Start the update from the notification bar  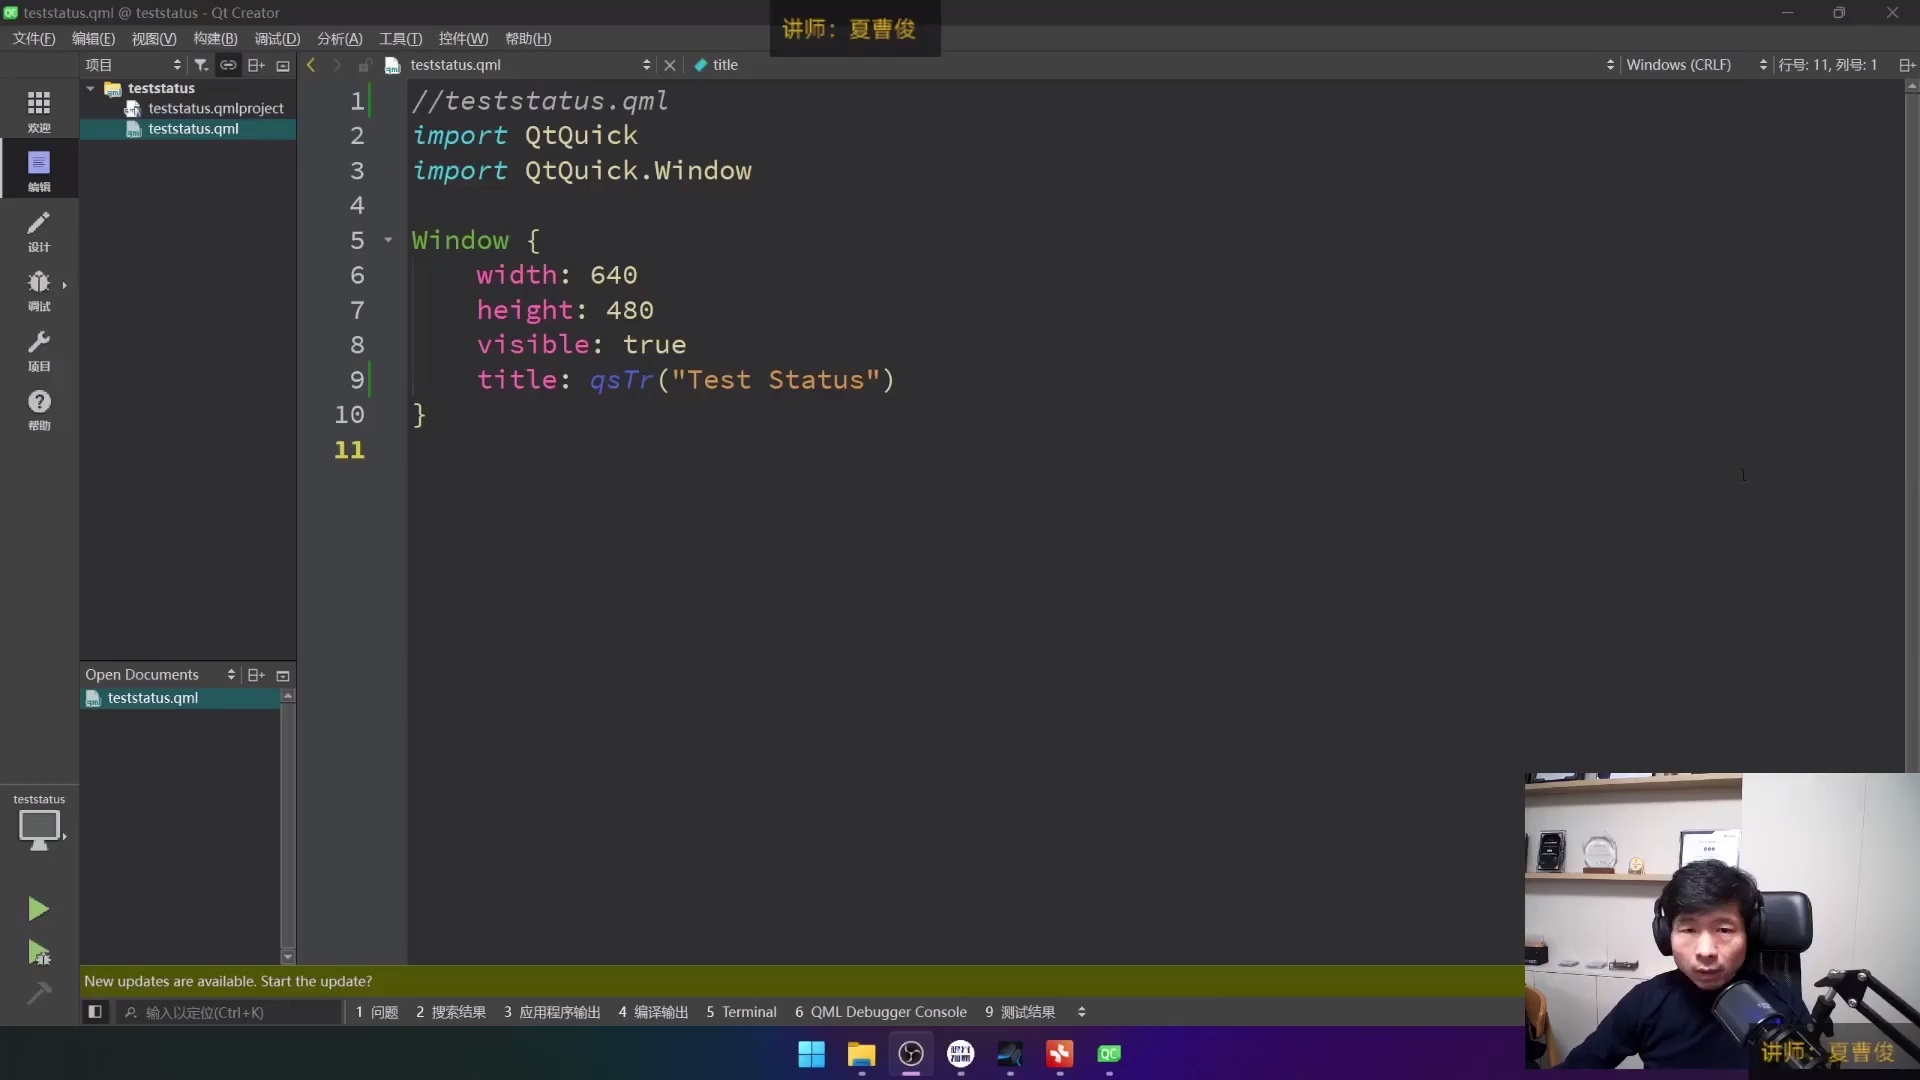[x=317, y=981]
